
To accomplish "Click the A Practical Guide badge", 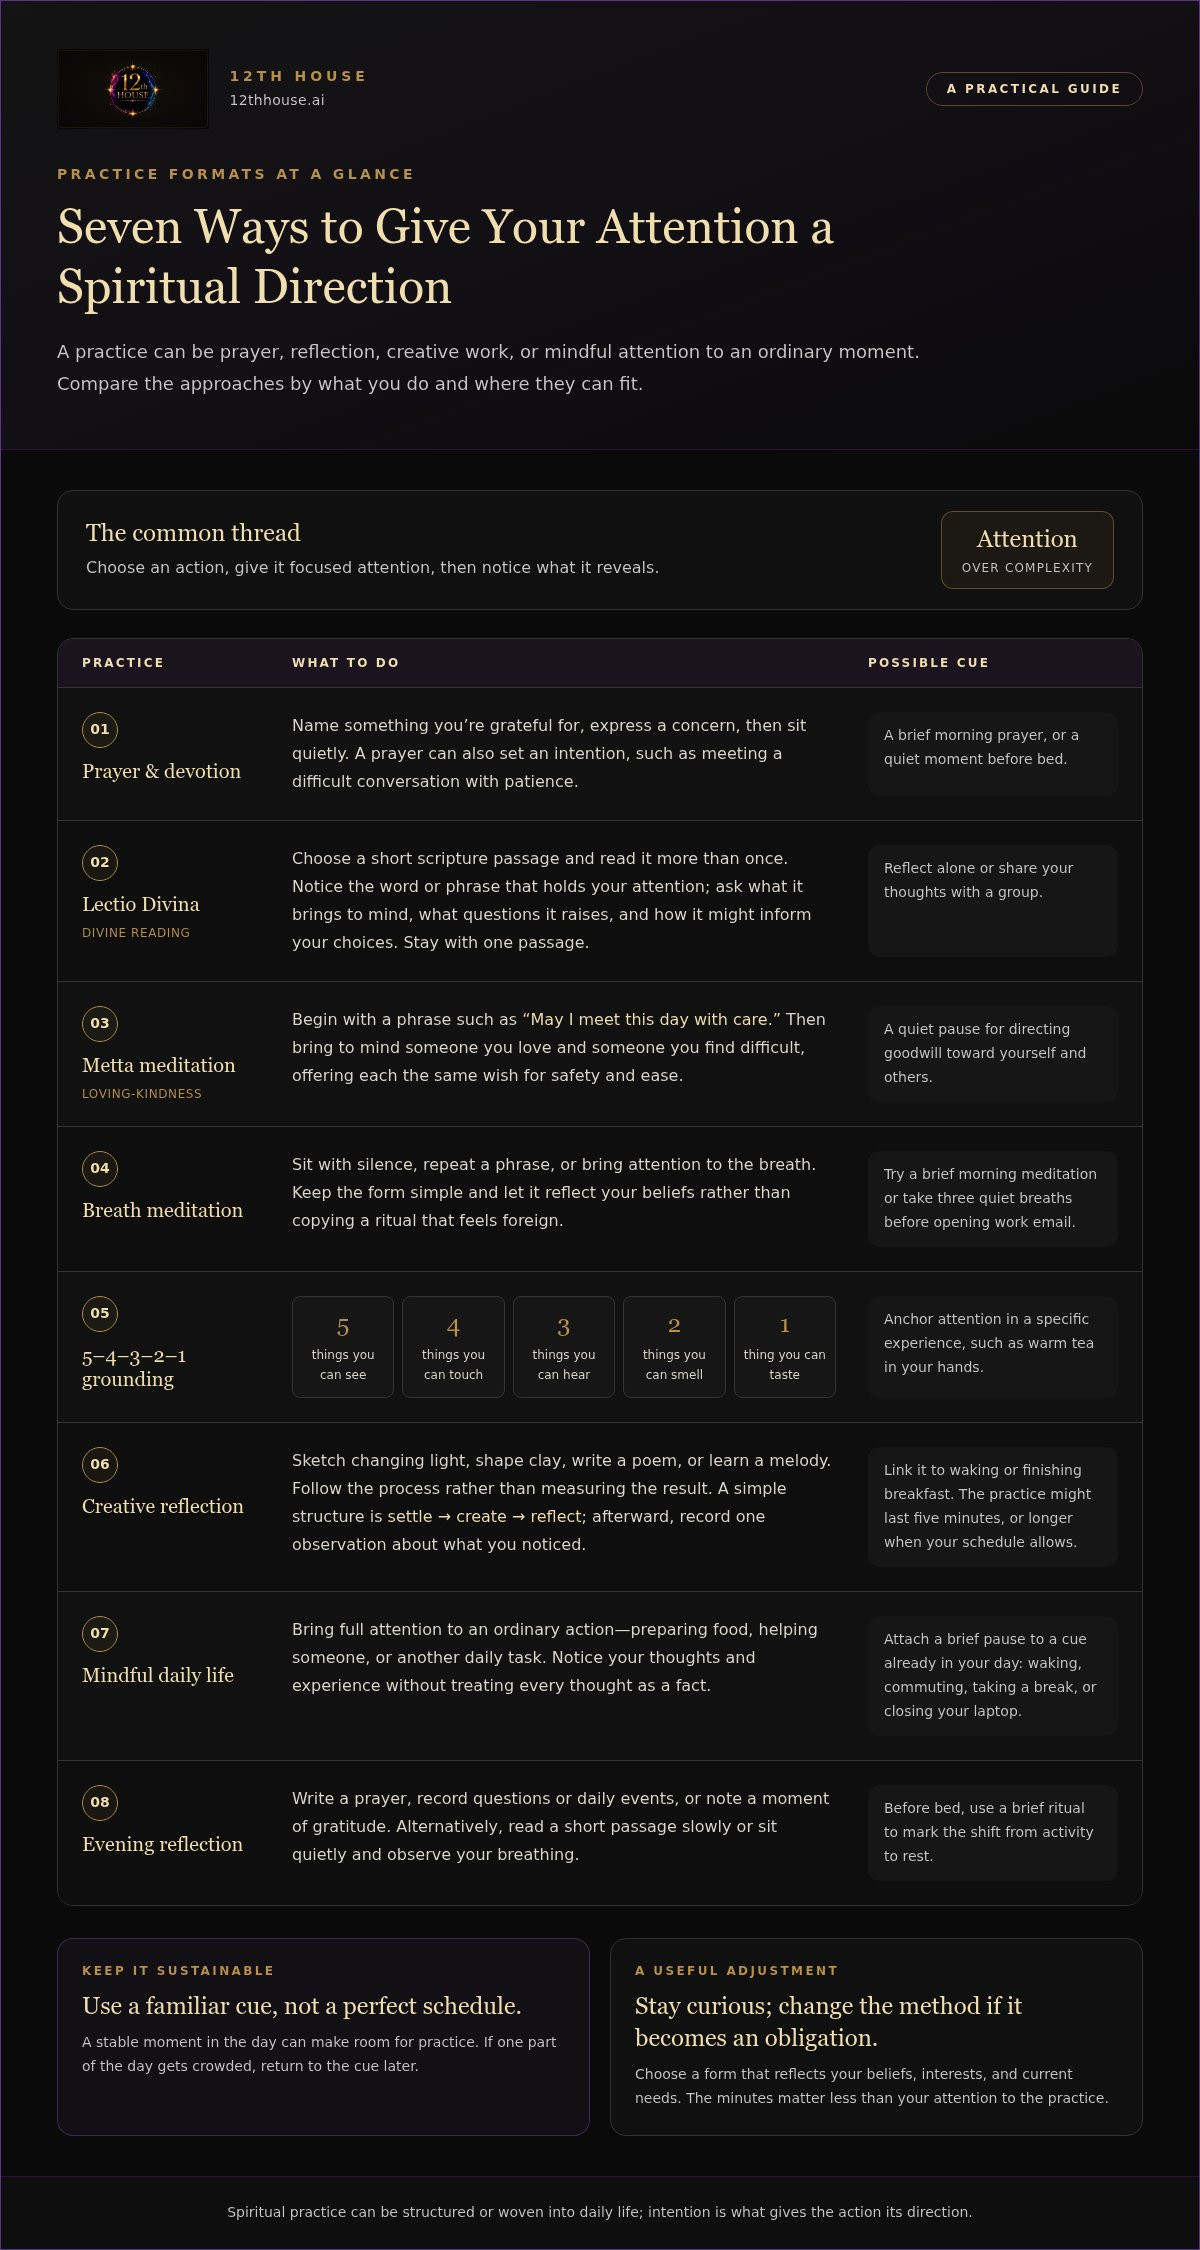I will (x=1034, y=88).
